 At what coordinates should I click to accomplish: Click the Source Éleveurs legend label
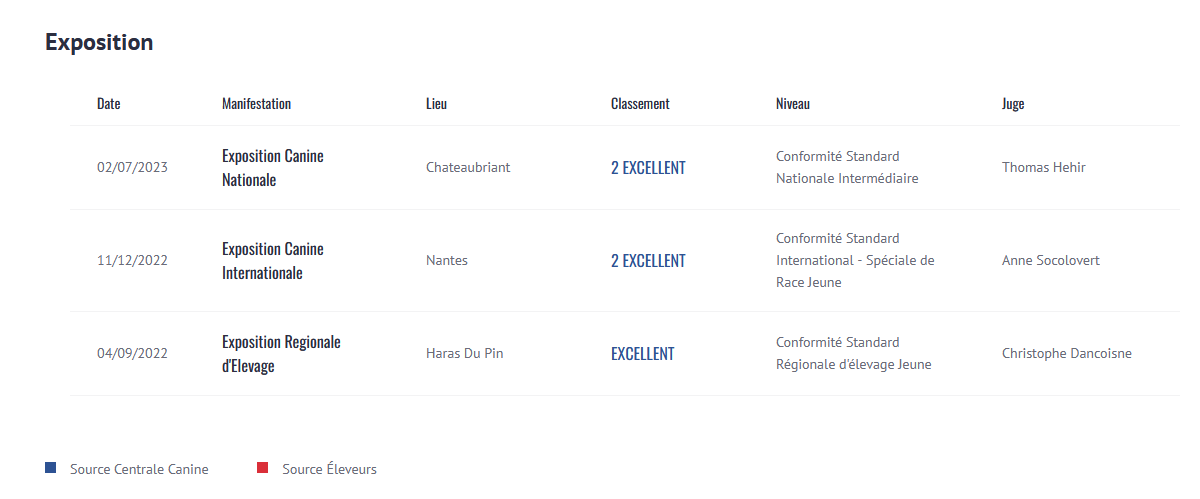pos(329,469)
